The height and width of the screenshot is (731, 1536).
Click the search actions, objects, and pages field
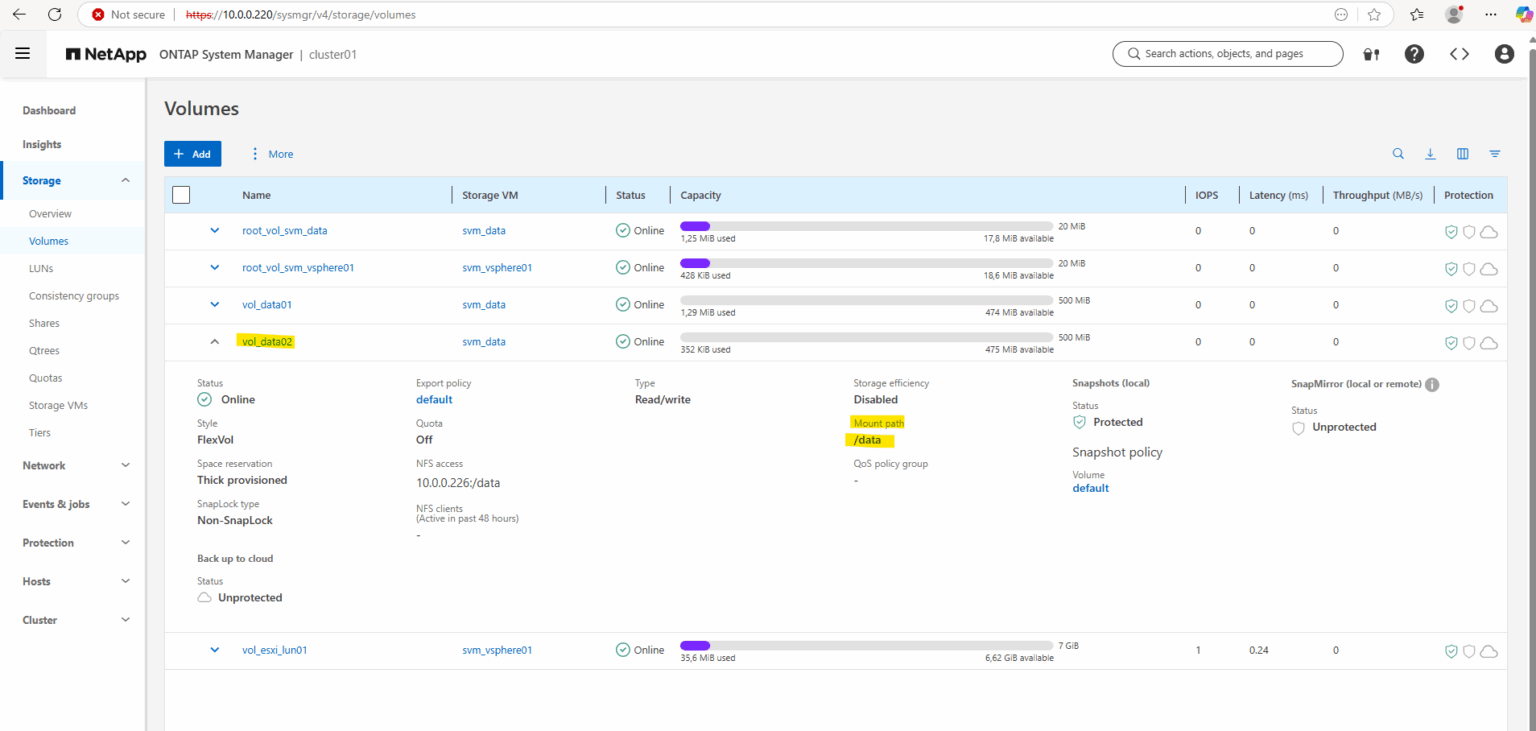click(x=1227, y=54)
